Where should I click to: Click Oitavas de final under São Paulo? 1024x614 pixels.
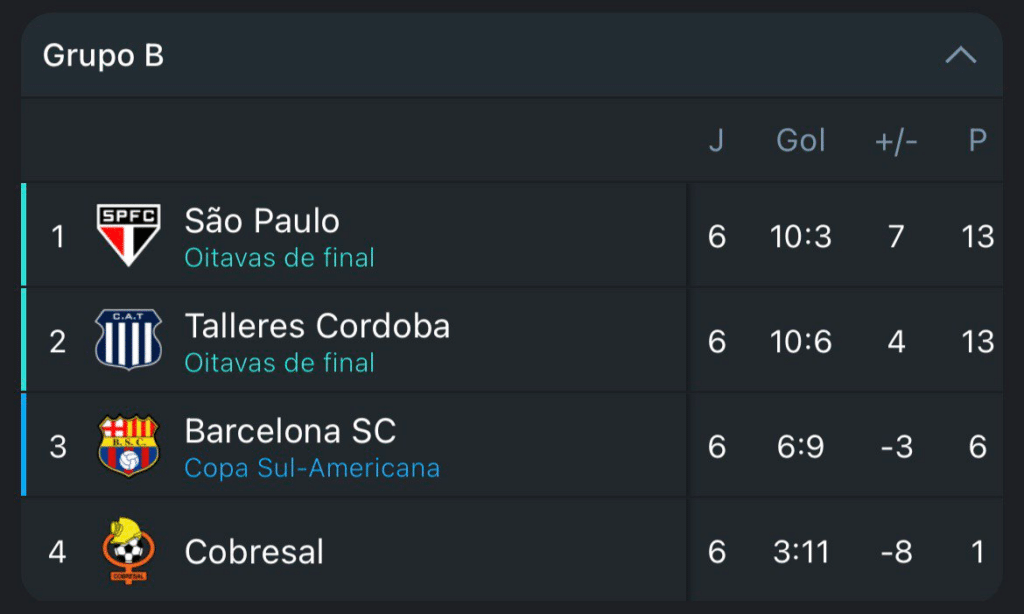279,258
